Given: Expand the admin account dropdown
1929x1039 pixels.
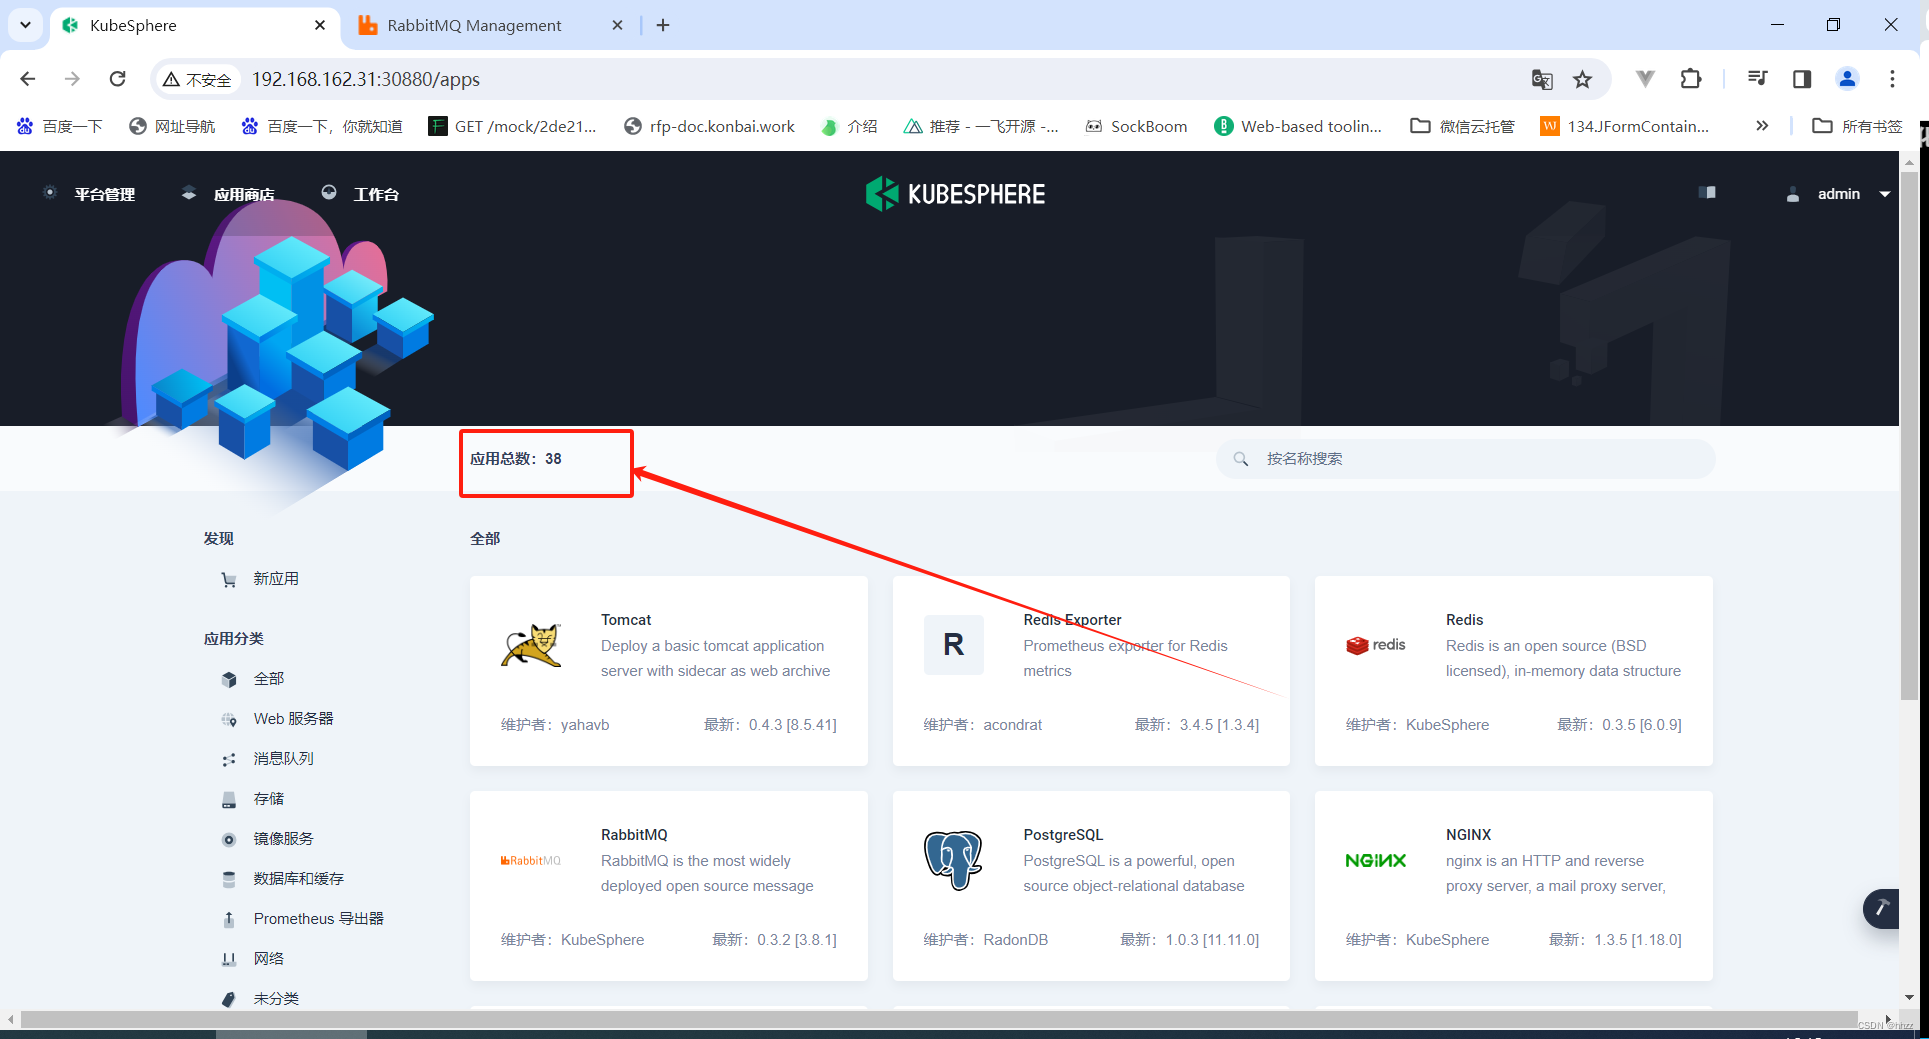Looking at the screenshot, I should pos(1885,193).
